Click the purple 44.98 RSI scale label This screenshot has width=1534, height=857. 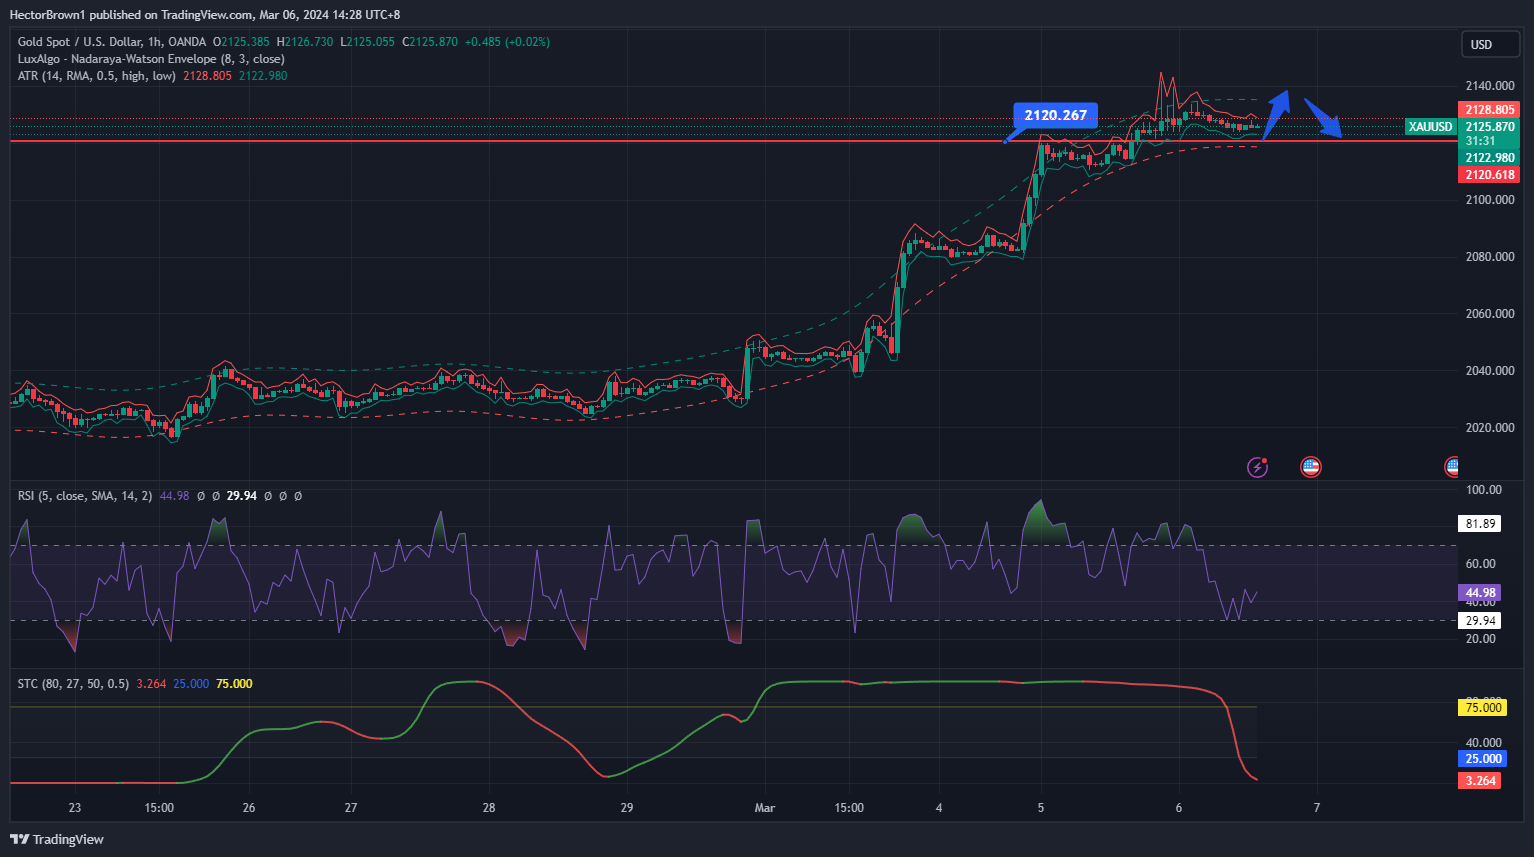(x=1481, y=593)
